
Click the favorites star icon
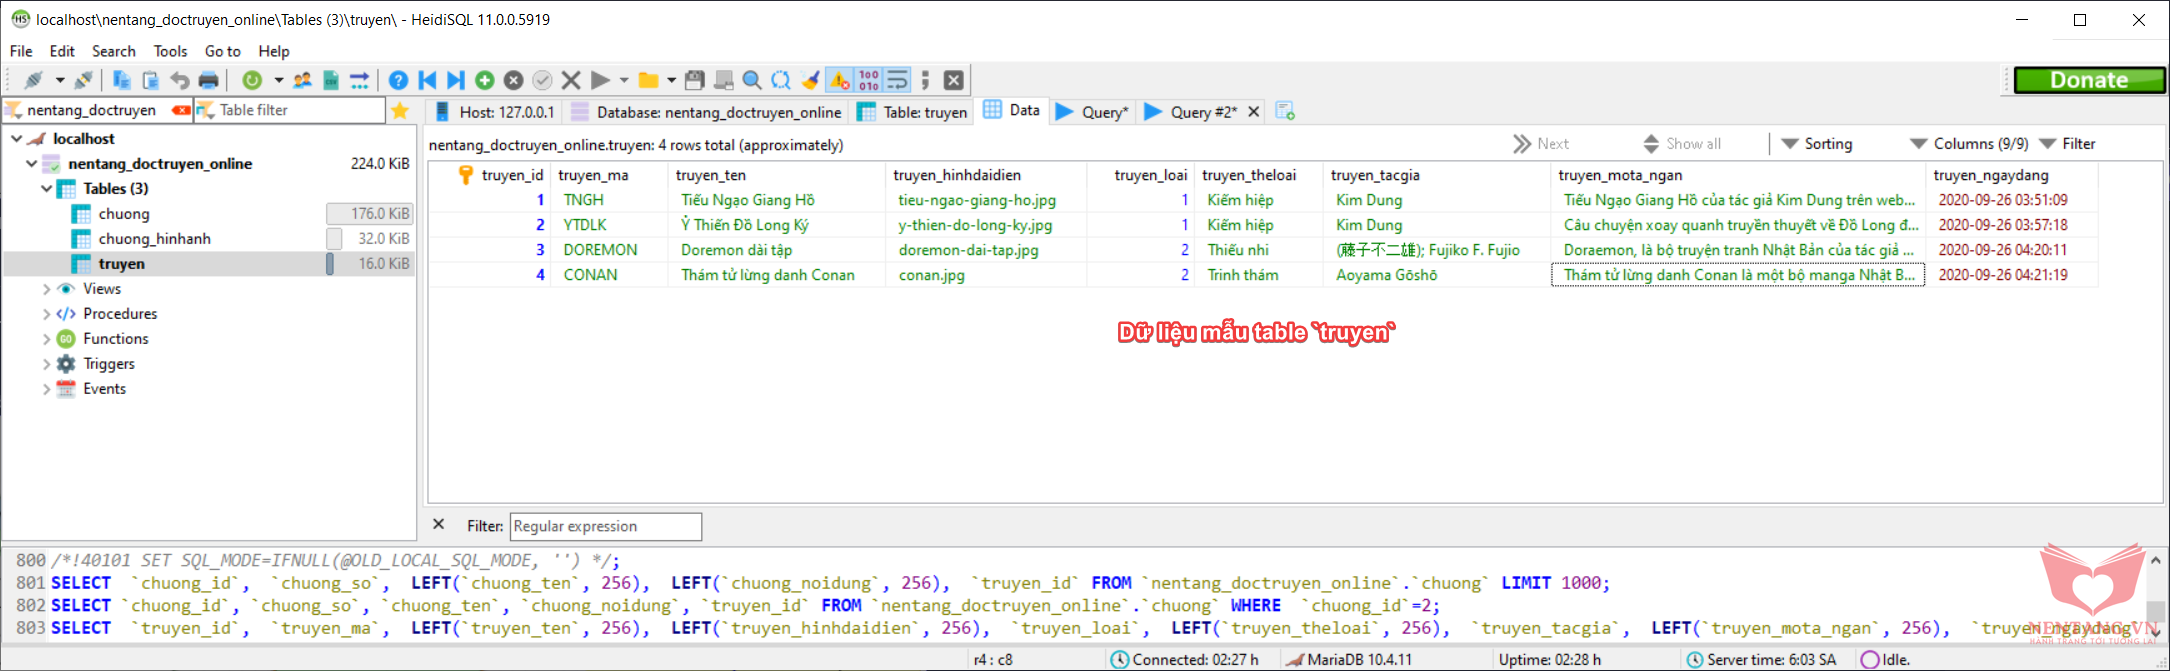tap(400, 110)
